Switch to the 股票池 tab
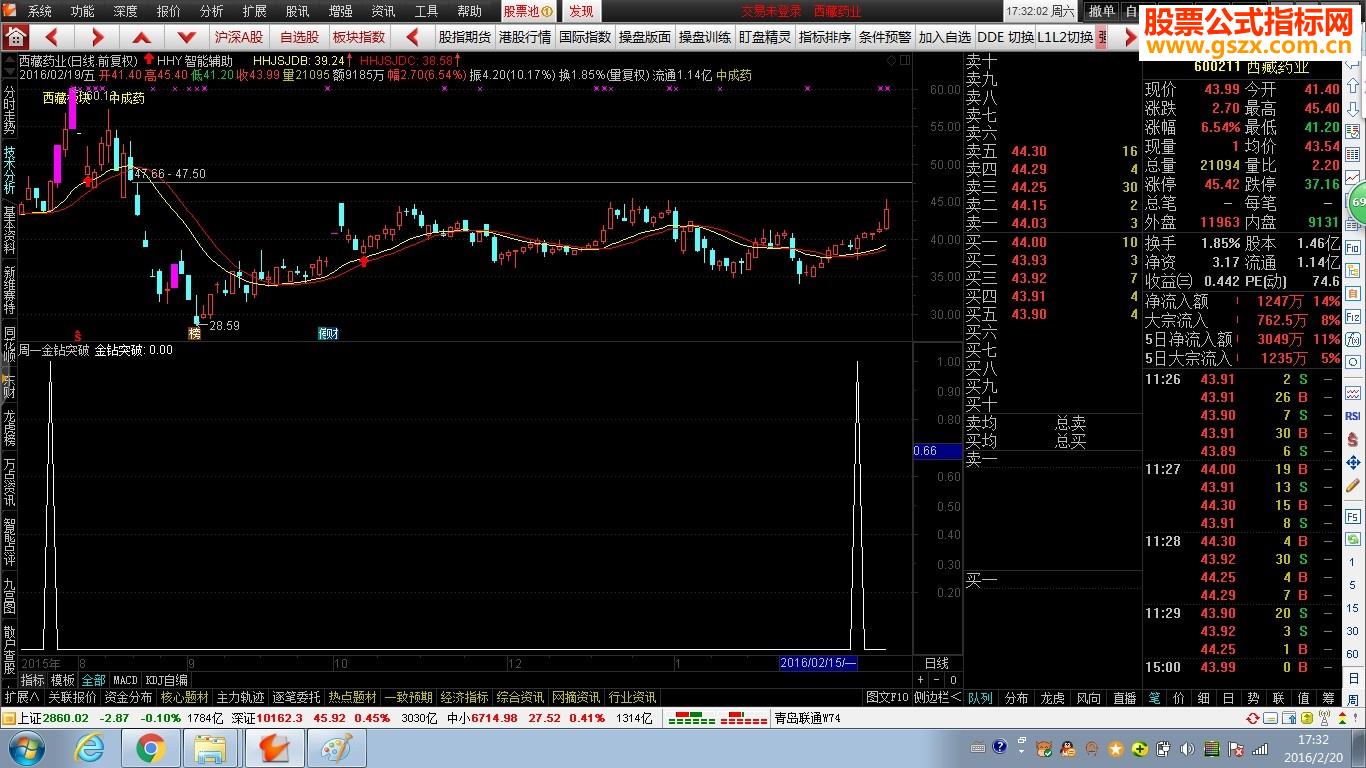1366x768 pixels. [x=527, y=11]
